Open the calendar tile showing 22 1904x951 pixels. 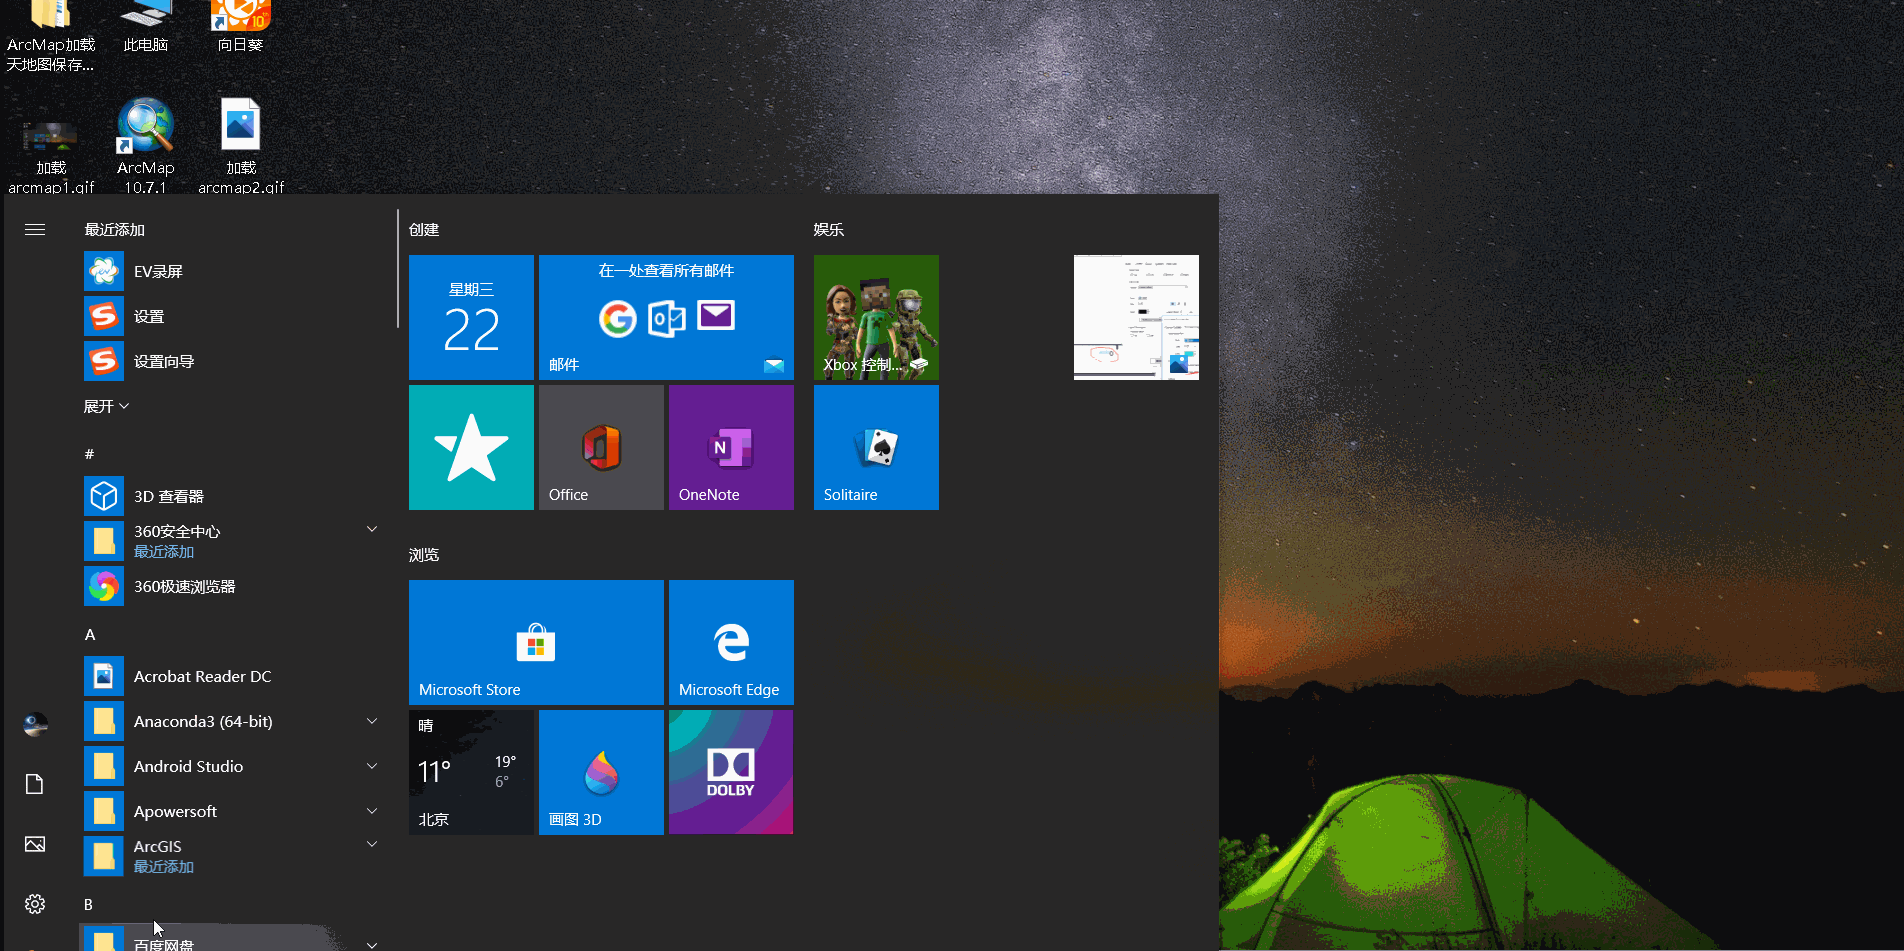pos(471,317)
